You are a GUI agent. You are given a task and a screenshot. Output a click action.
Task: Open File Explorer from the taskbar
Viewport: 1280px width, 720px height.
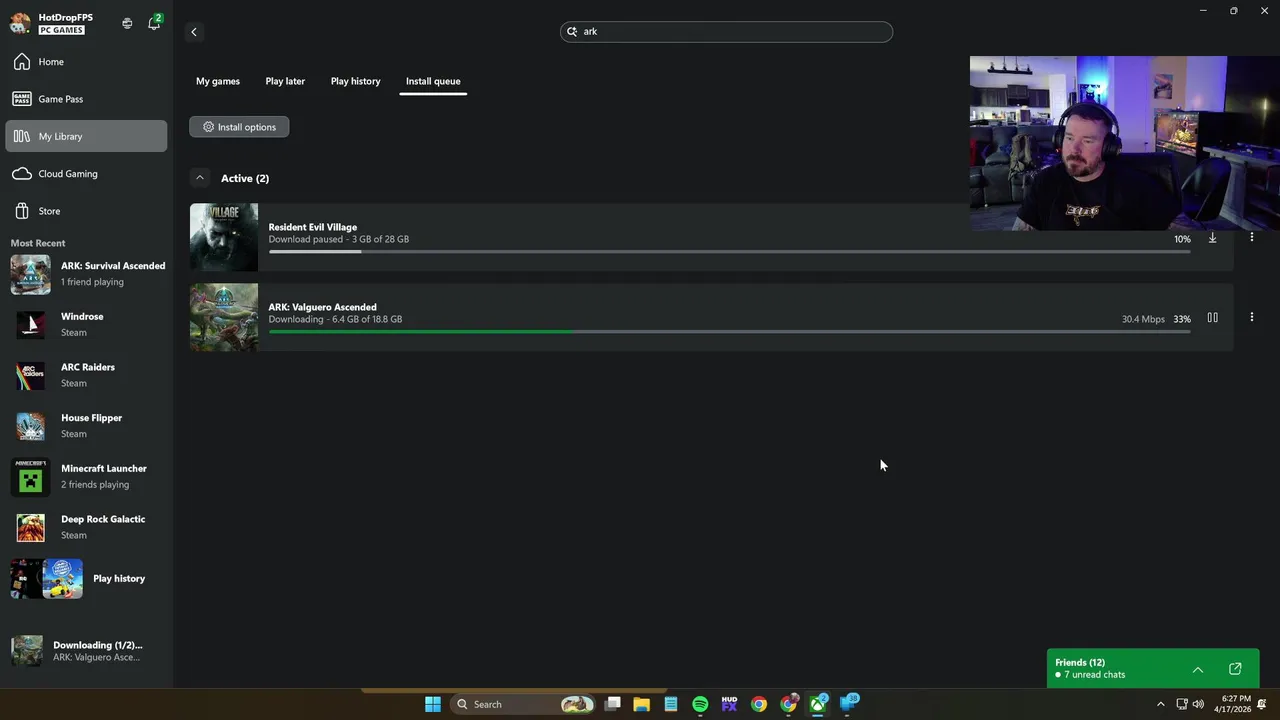coord(641,704)
